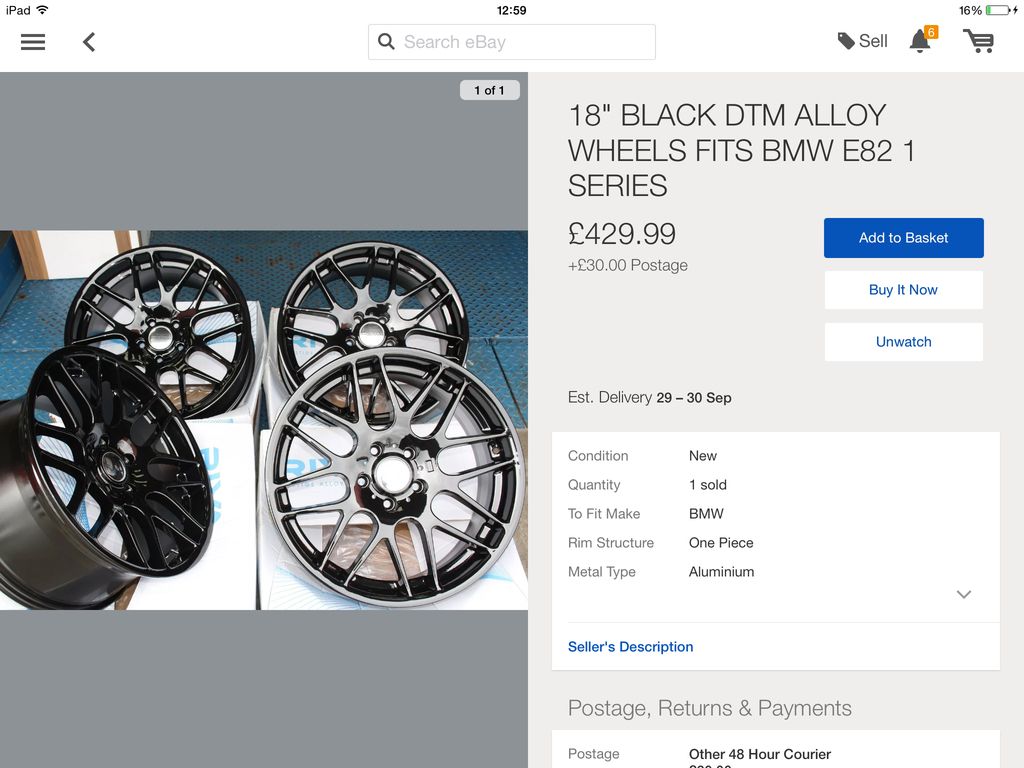Tap the Sell label in header
This screenshot has width=1024, height=768.
coord(872,41)
